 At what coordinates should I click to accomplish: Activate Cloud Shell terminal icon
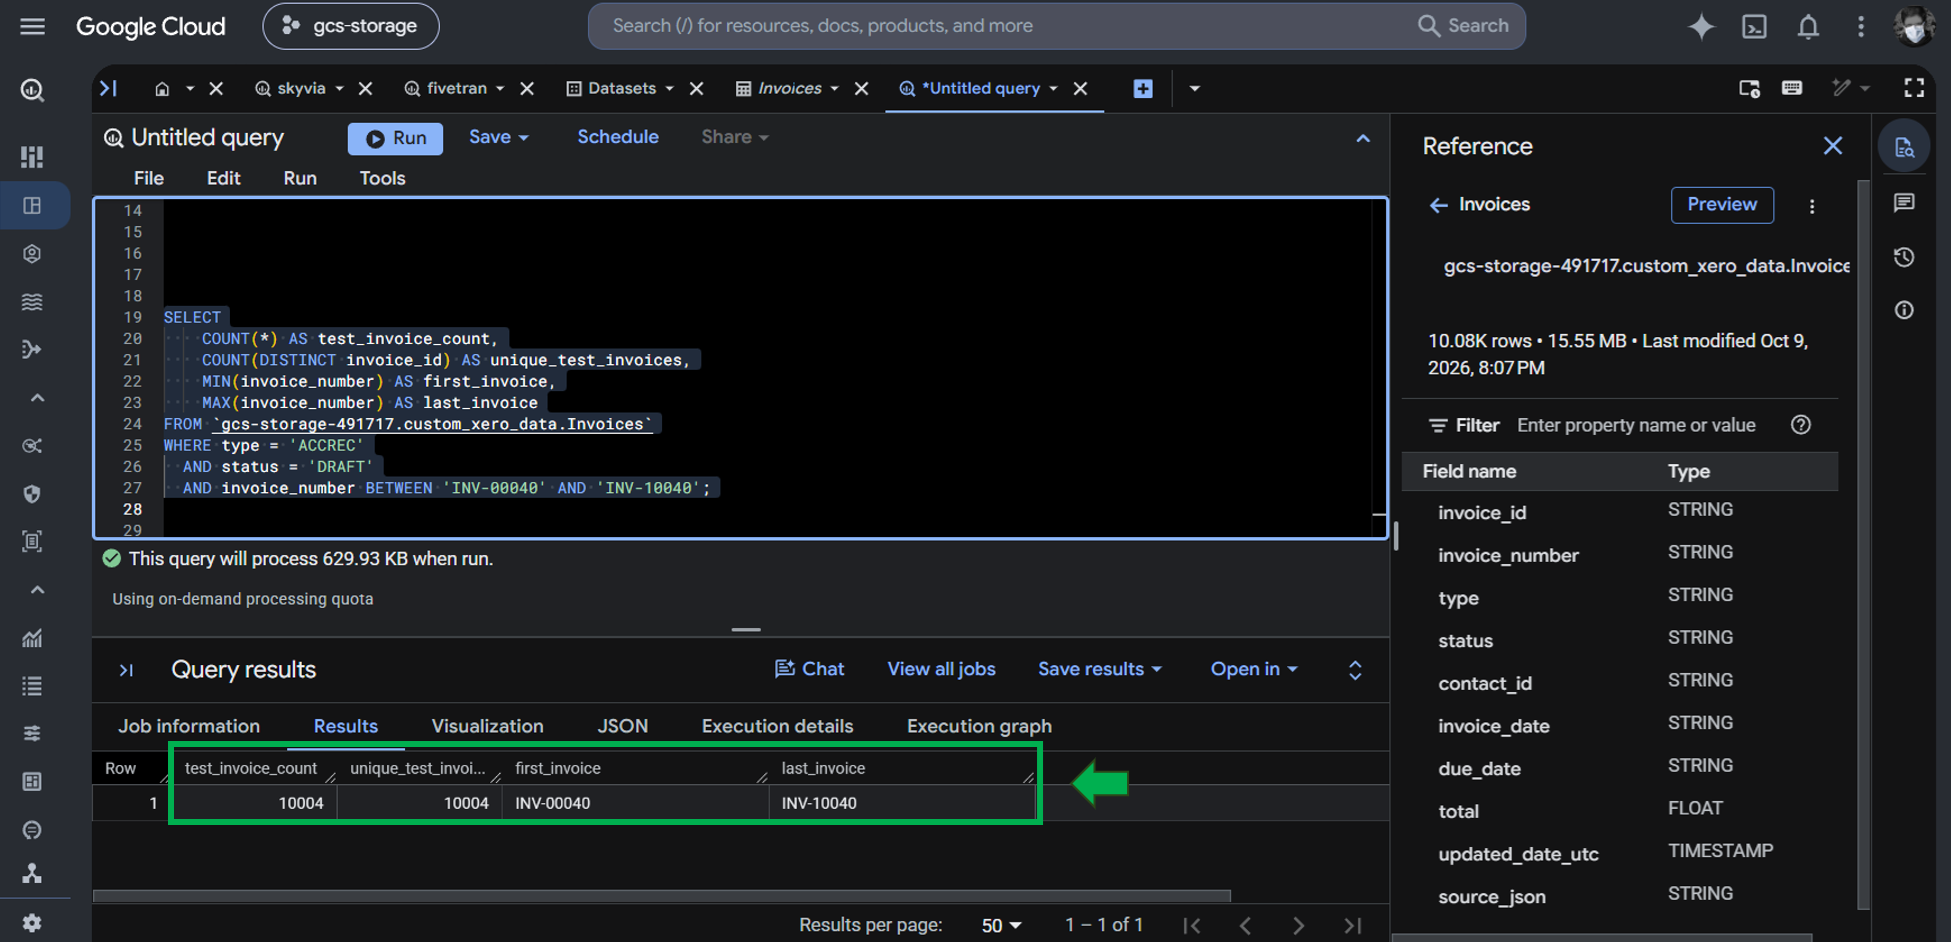pyautogui.click(x=1754, y=26)
